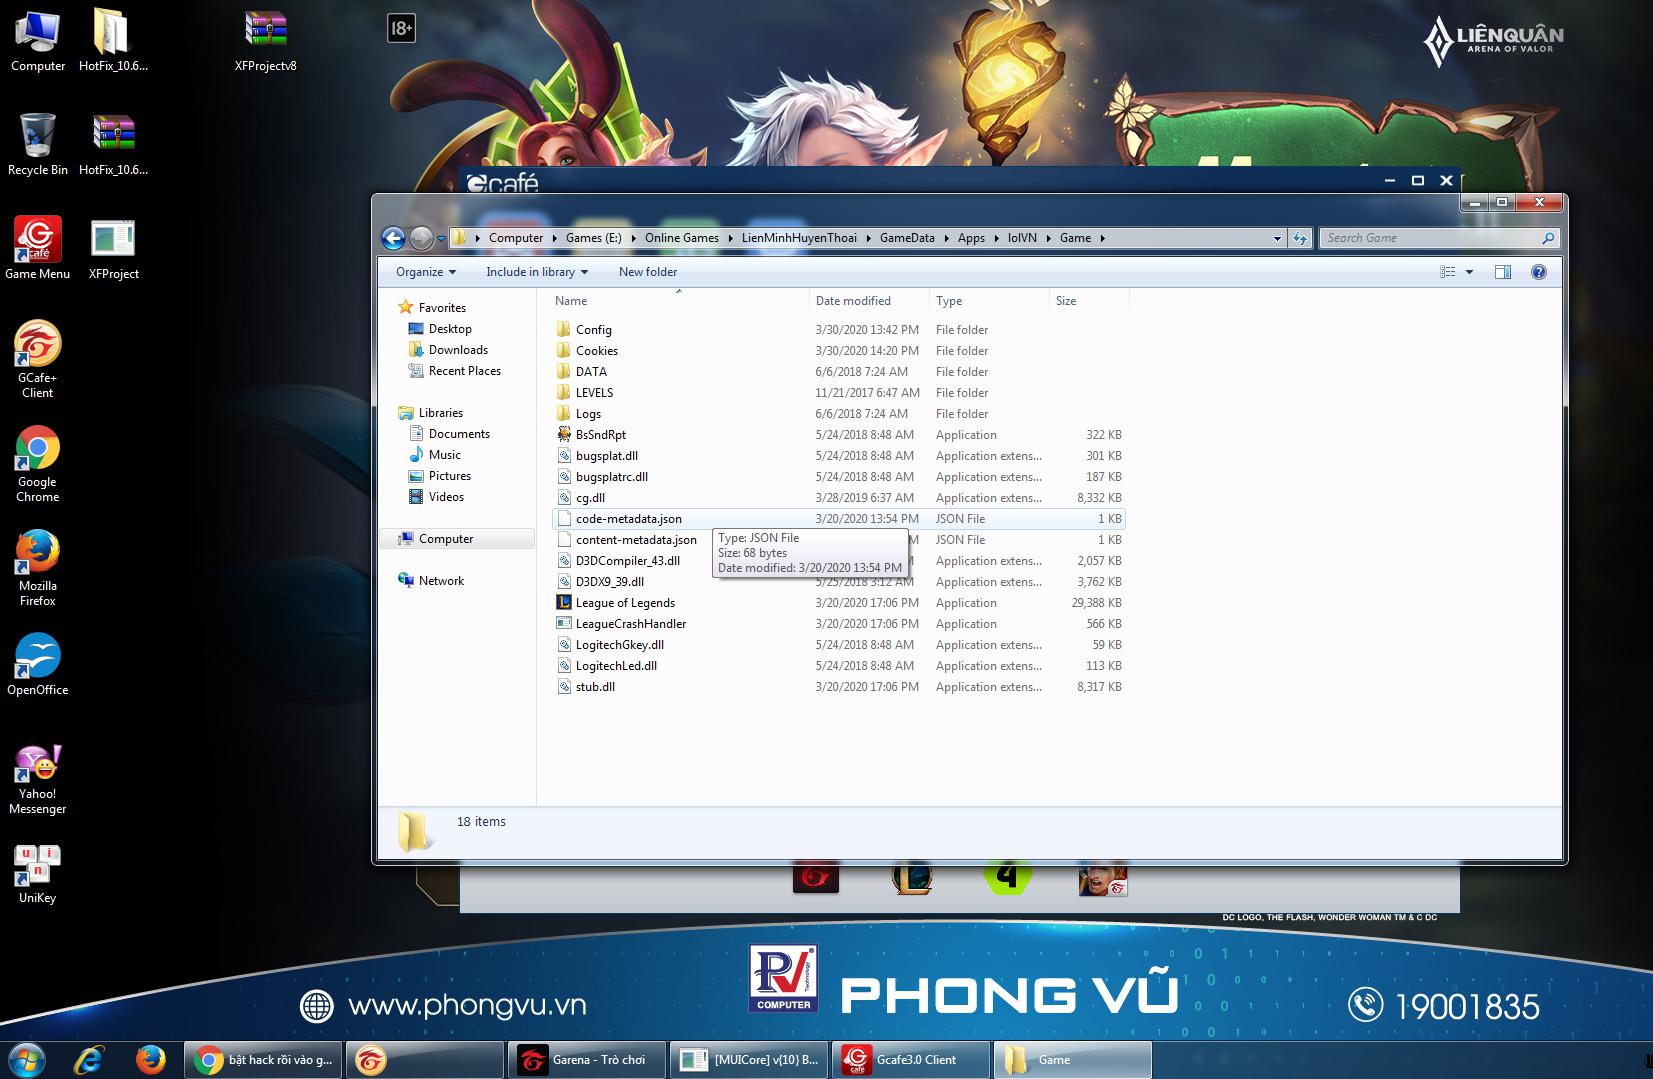Open the Garena icon in Gcafe window
Screen dimensions: 1653x1079
pyautogui.click(x=816, y=878)
